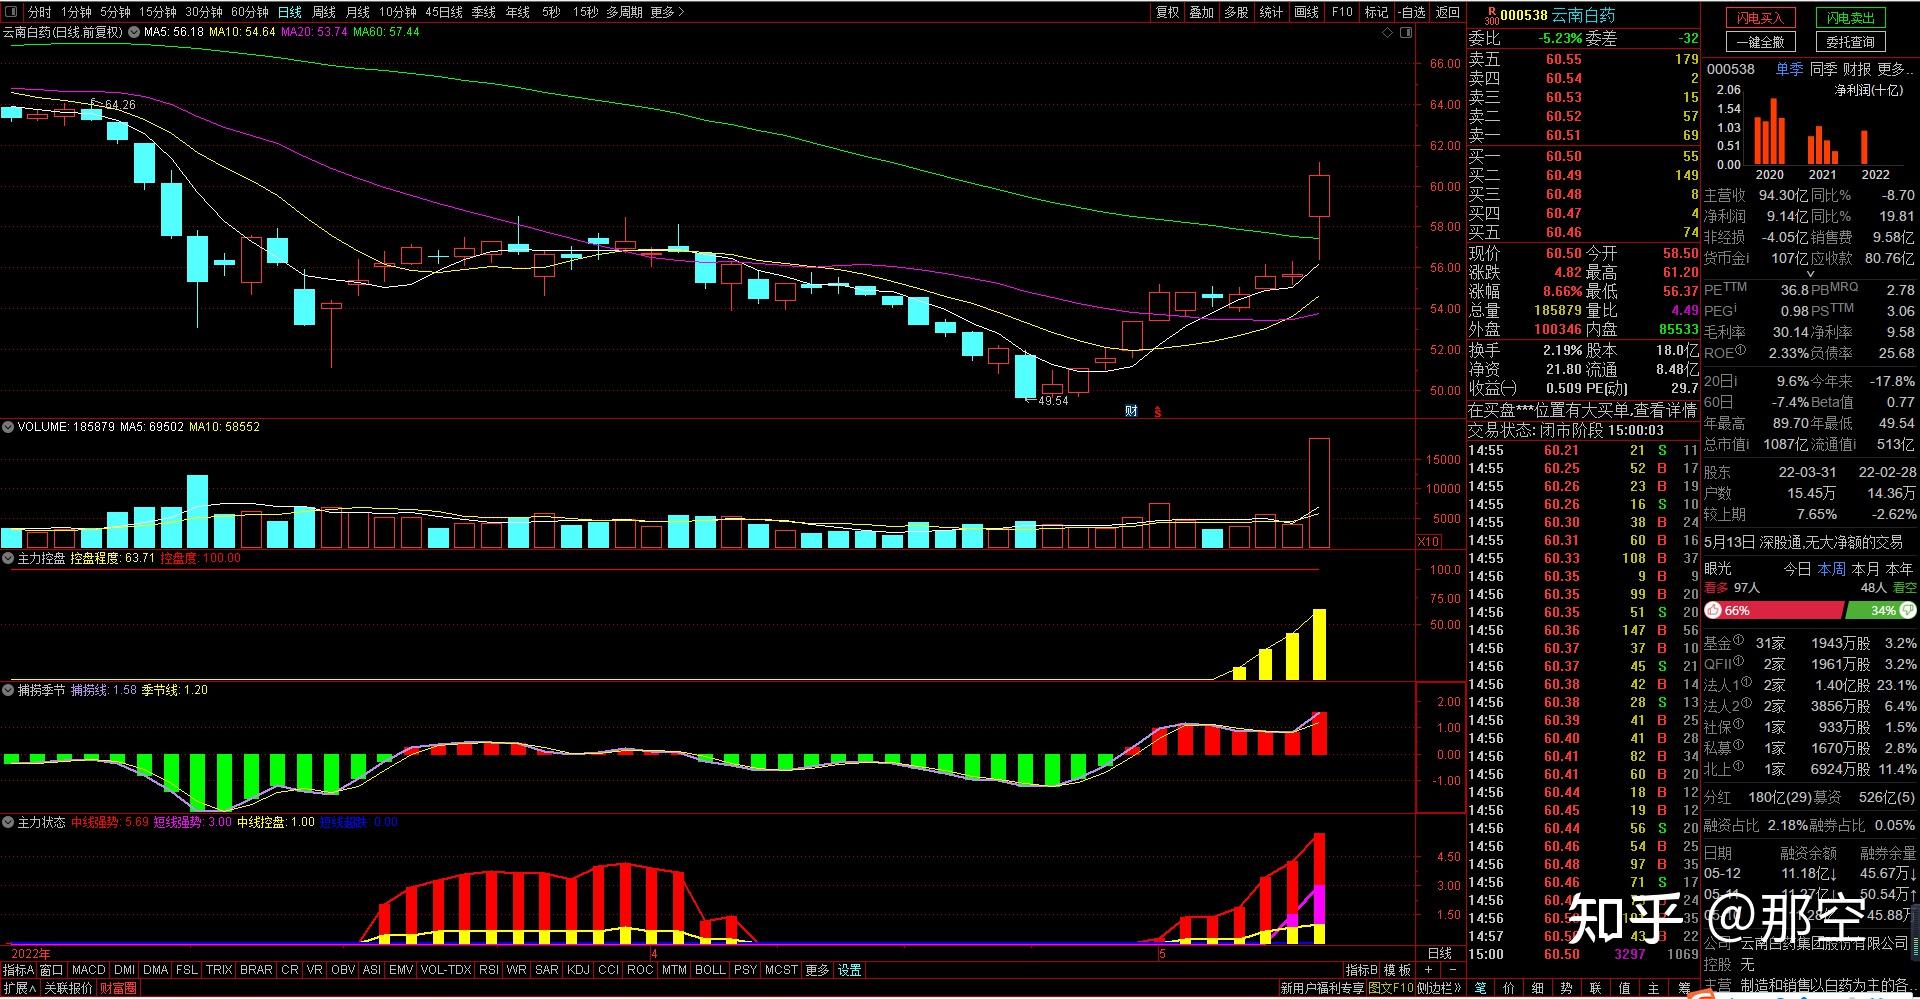1920x999 pixels.
Task: Click the 委托查询 button
Action: click(x=1850, y=42)
